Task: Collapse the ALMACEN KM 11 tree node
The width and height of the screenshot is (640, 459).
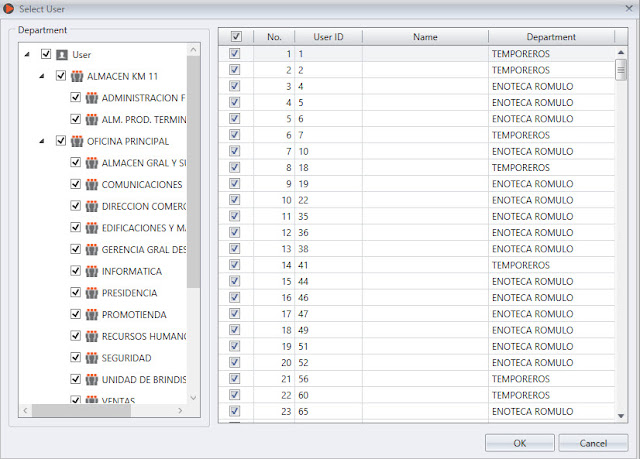Action: click(x=42, y=76)
